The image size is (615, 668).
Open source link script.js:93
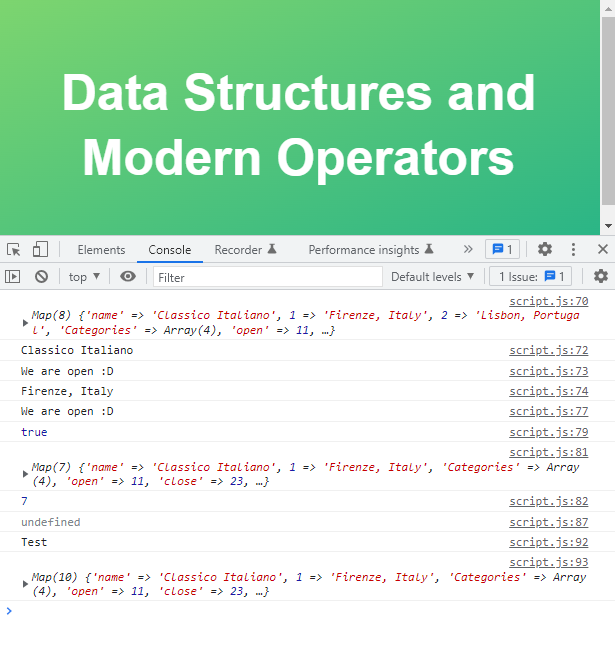[549, 562]
